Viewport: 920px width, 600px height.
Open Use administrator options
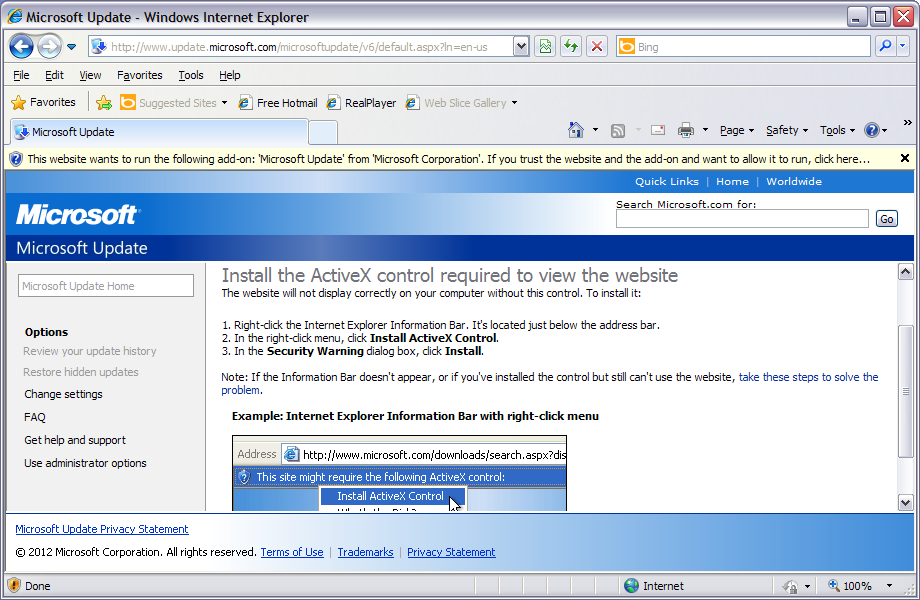coord(85,463)
